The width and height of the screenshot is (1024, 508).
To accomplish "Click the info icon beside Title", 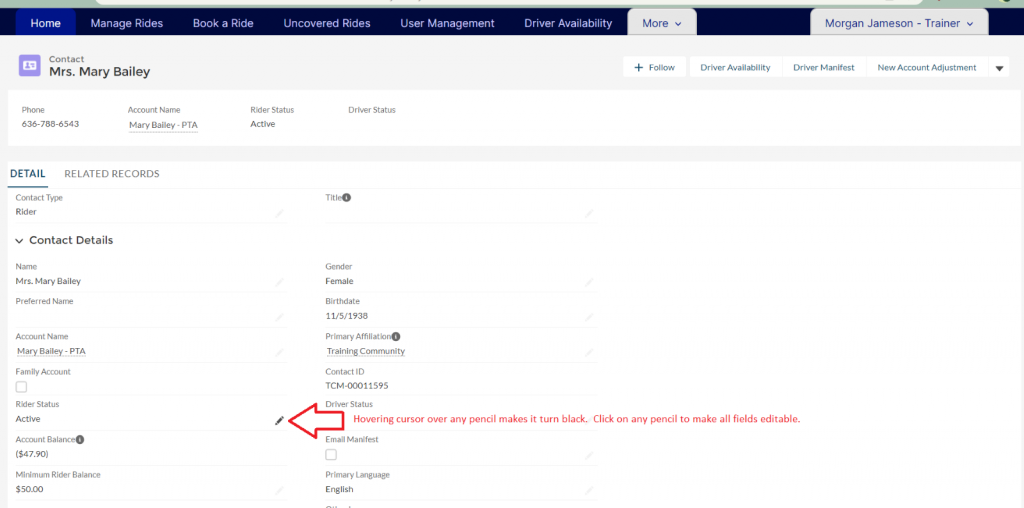I will tap(347, 198).
